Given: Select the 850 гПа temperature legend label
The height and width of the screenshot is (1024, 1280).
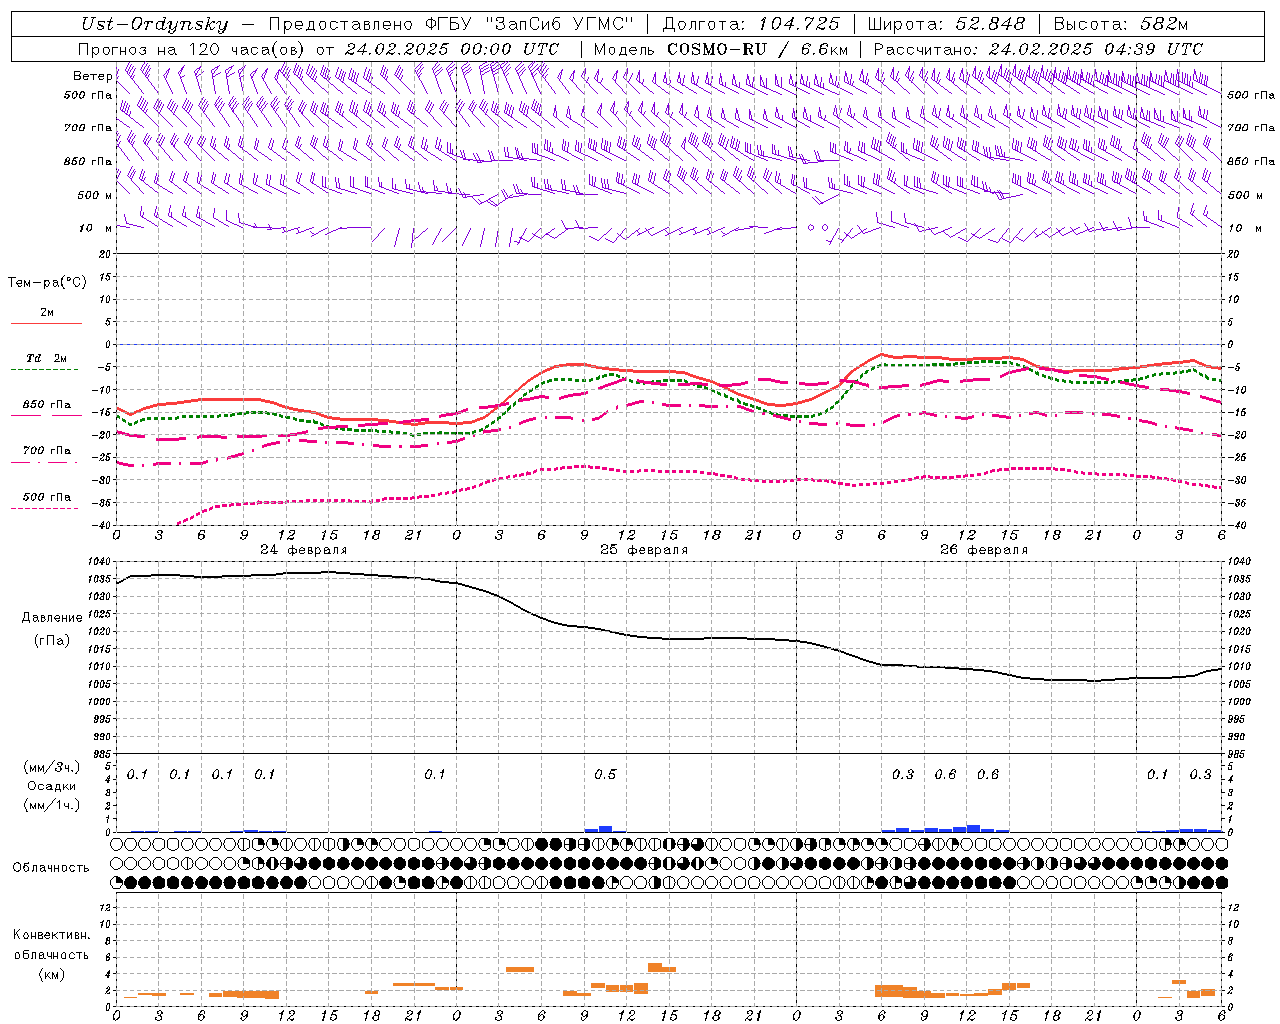Looking at the screenshot, I should click(47, 405).
